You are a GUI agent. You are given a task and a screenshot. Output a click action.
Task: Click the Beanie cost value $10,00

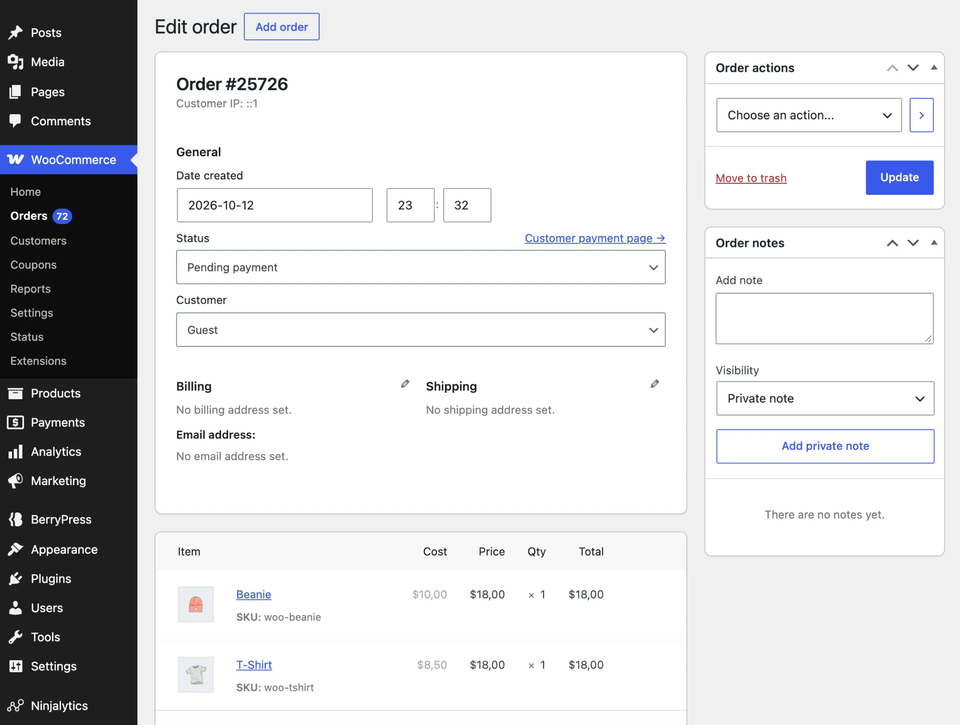point(430,595)
